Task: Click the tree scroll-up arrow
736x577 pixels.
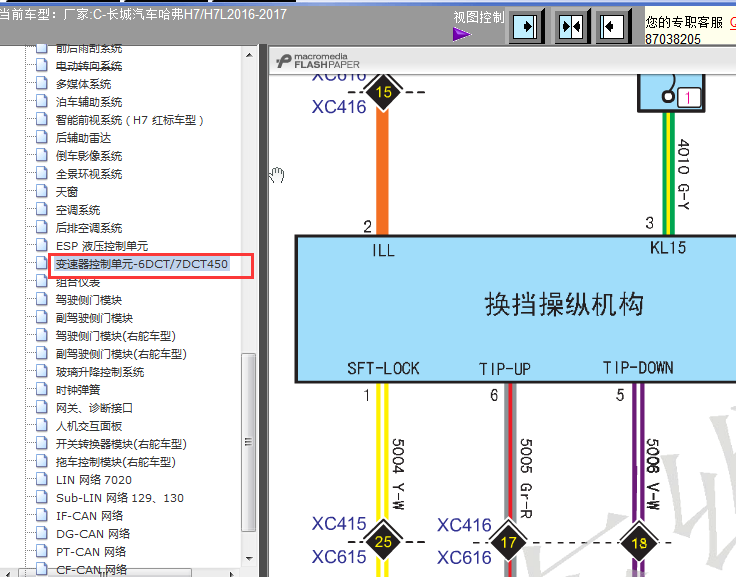Action: (249, 55)
